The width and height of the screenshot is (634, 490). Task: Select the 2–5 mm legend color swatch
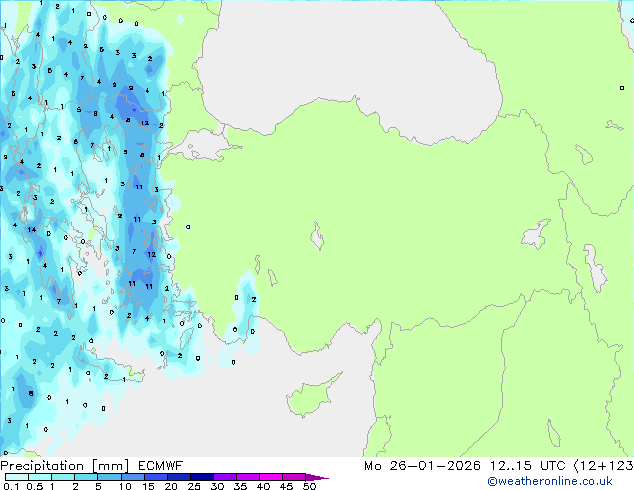(86, 477)
